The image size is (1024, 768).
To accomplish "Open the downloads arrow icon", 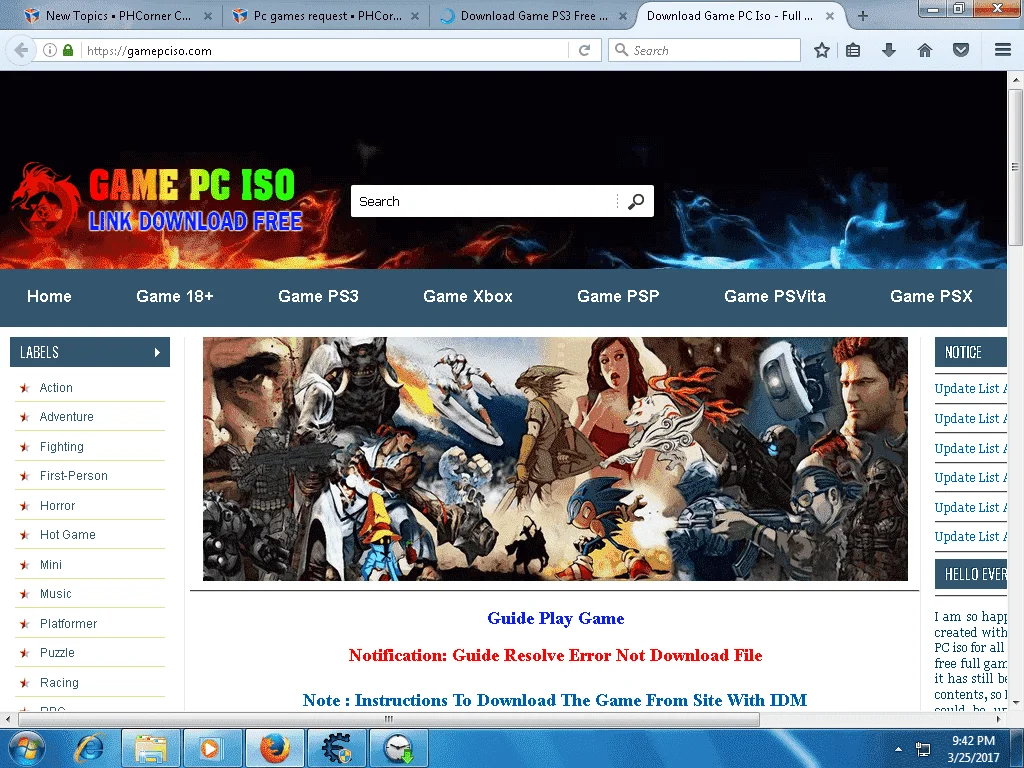I will coord(889,50).
